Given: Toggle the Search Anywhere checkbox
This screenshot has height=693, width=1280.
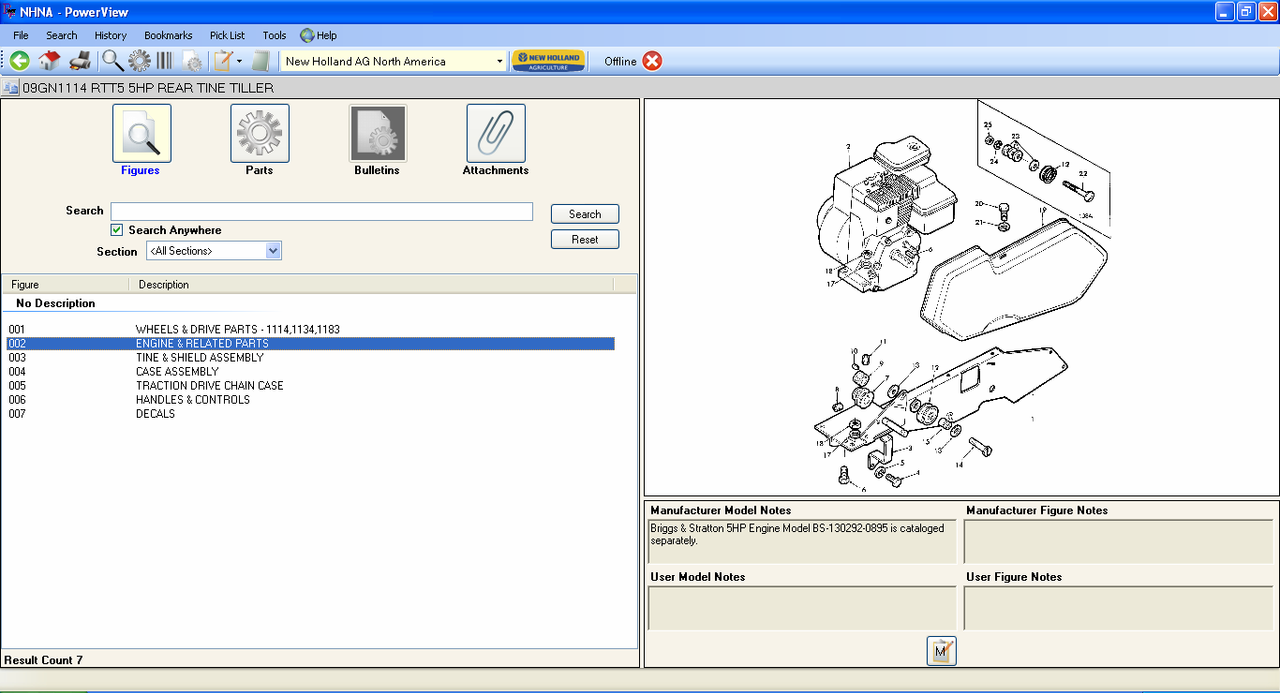Looking at the screenshot, I should click(x=117, y=230).
